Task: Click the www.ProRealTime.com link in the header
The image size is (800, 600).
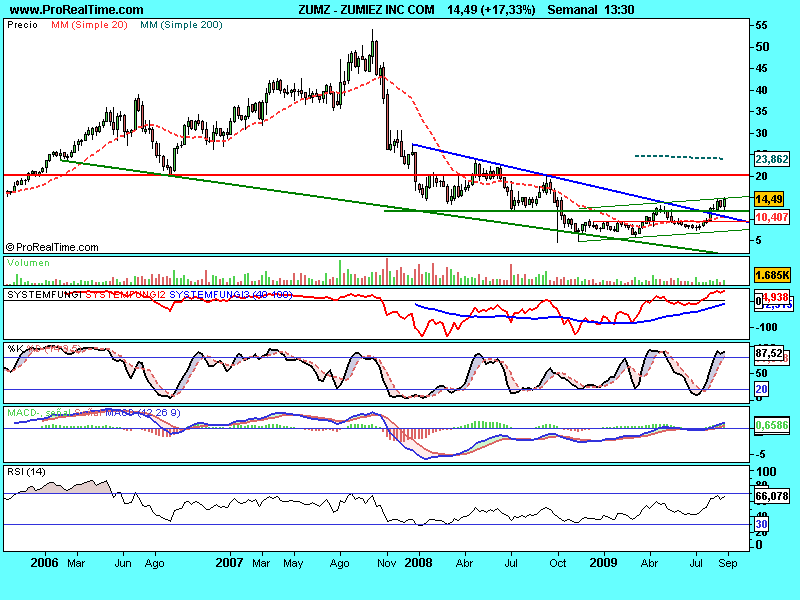Action: (77, 10)
